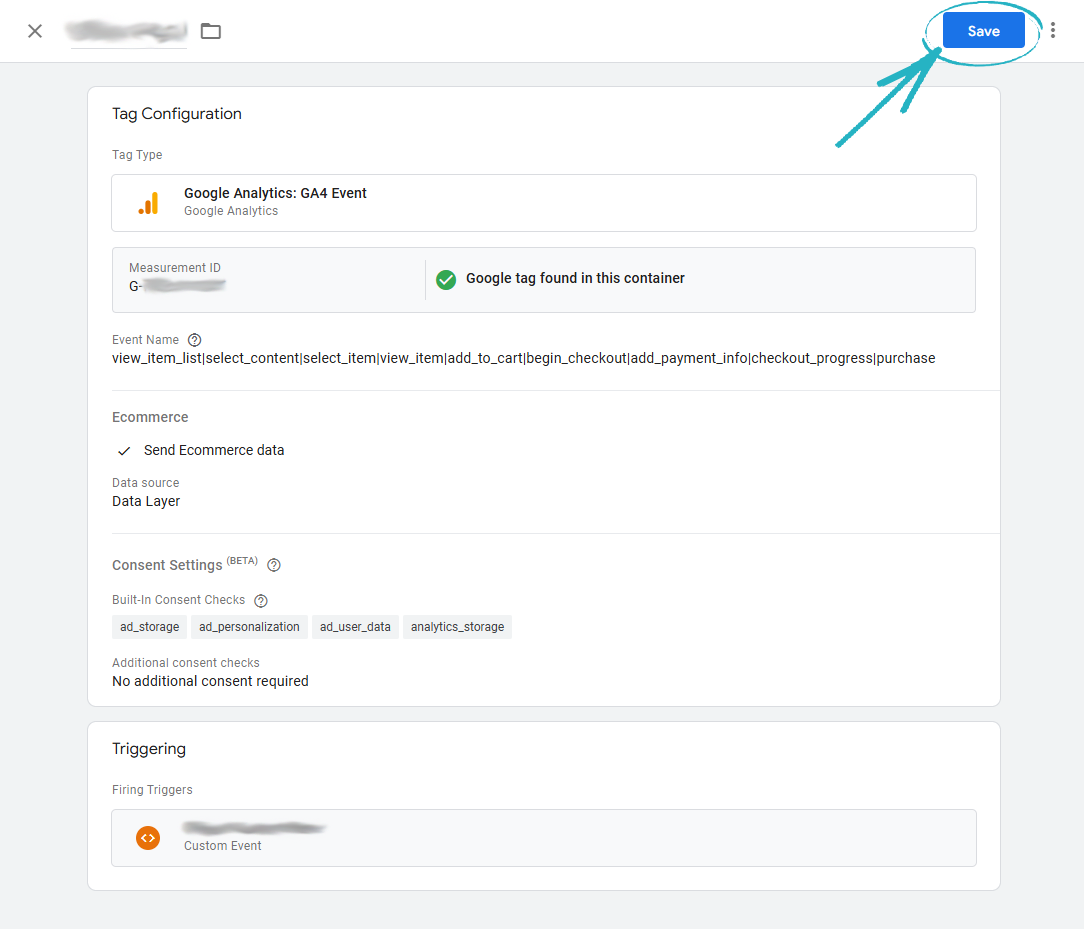This screenshot has height=929, width=1084.
Task: Click Built-In Consent Checks help icon
Action: click(x=261, y=601)
